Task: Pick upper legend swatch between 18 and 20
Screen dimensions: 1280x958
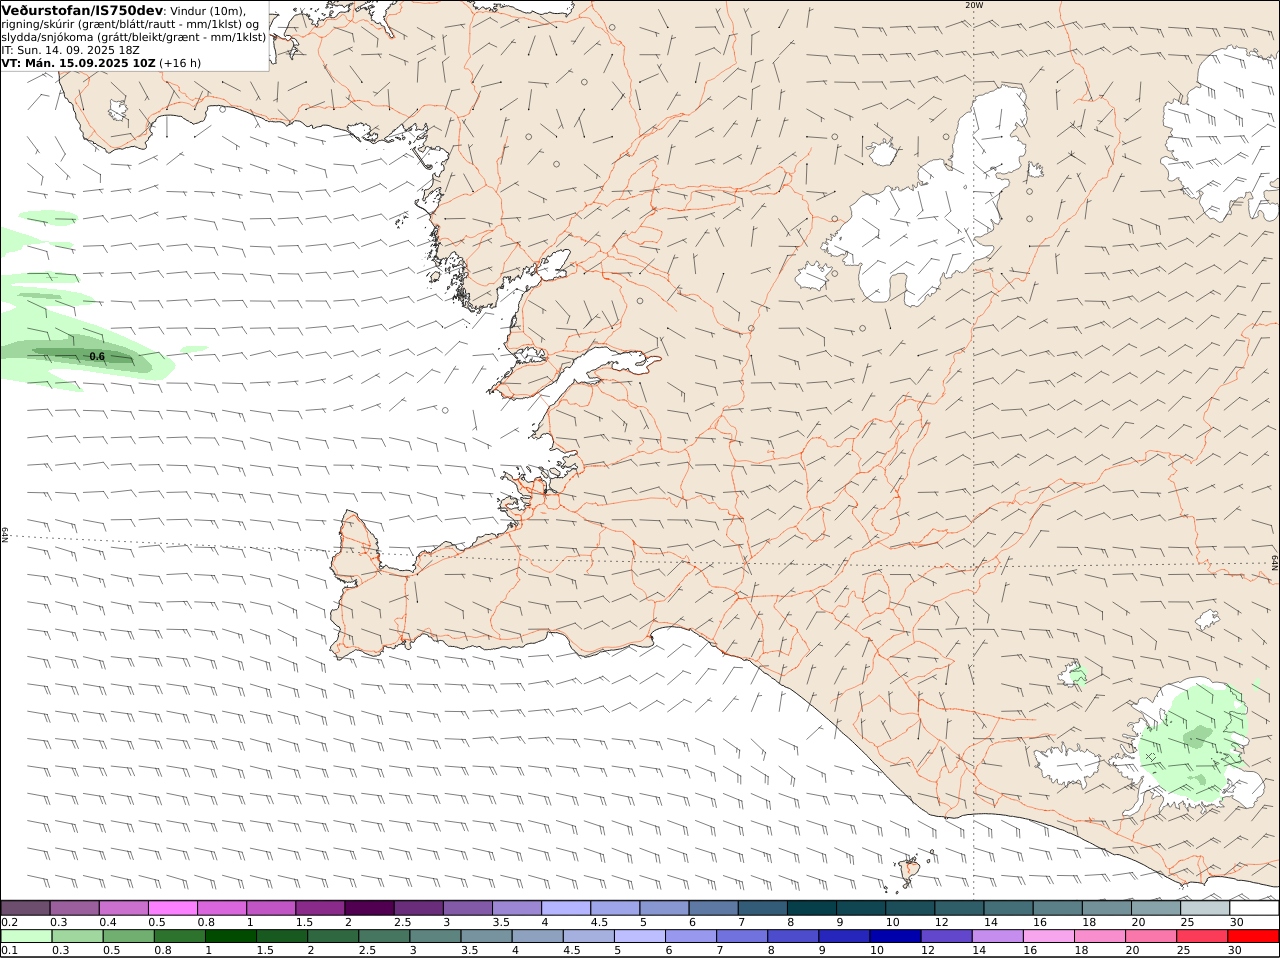Action: [1106, 907]
